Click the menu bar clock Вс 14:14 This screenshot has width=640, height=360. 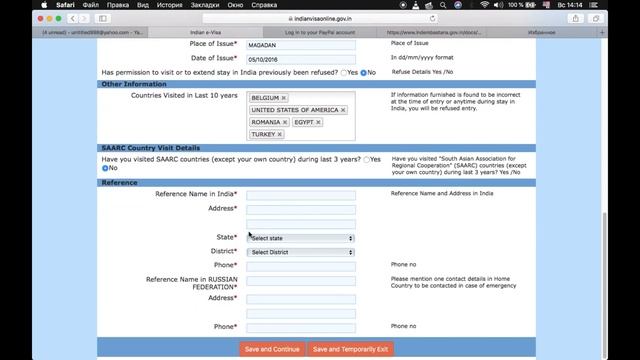pos(570,5)
